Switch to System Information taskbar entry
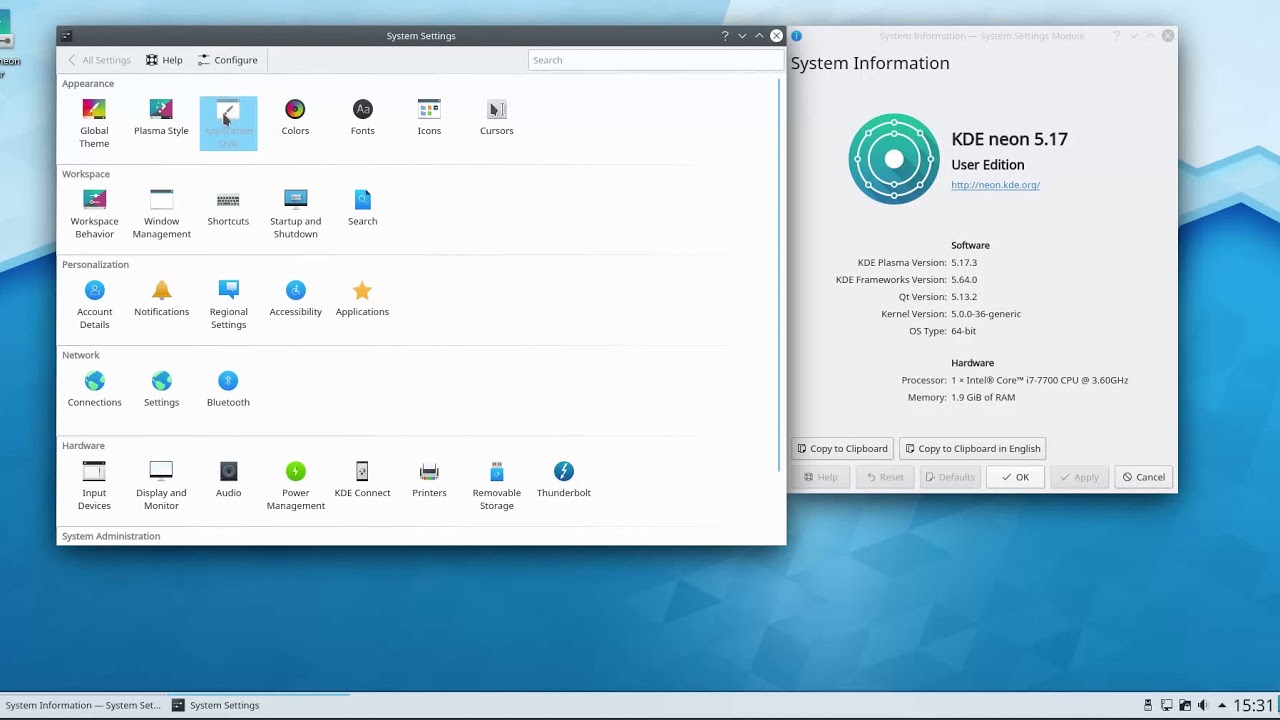 point(82,705)
